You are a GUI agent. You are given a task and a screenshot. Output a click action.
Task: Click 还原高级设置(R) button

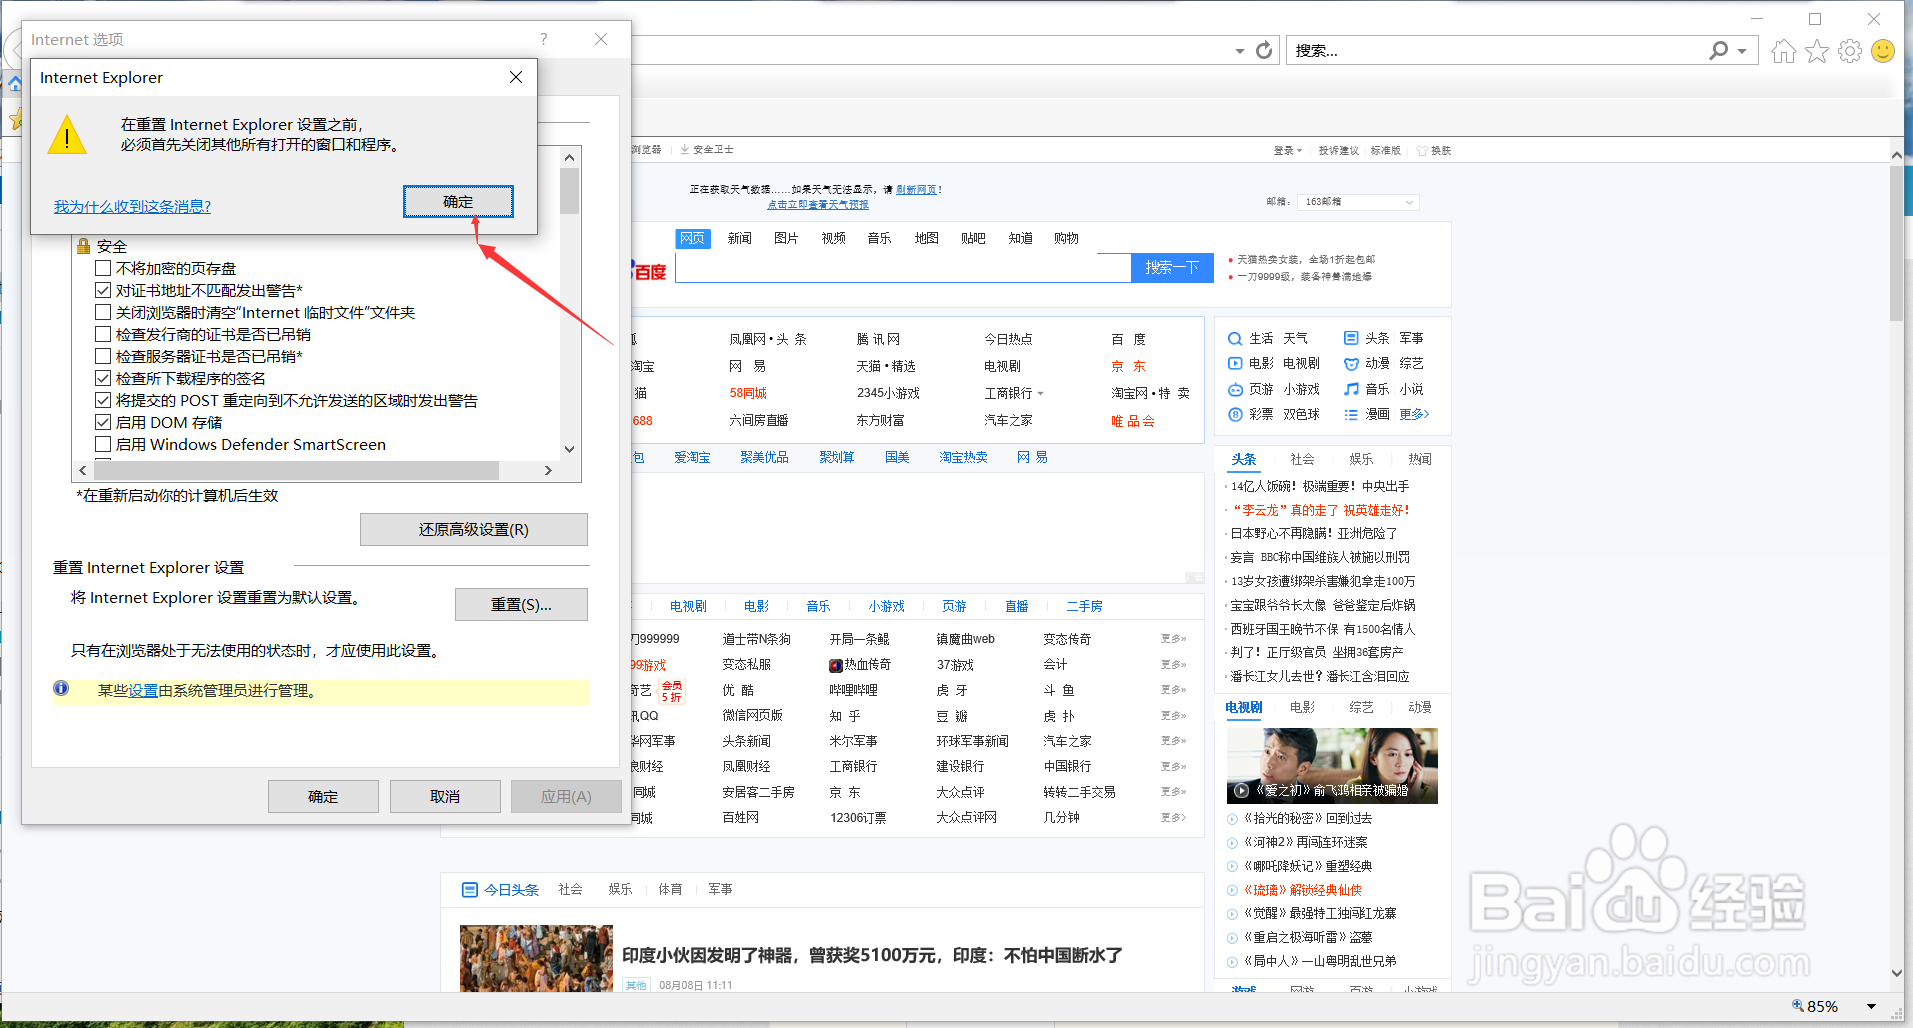tap(474, 529)
